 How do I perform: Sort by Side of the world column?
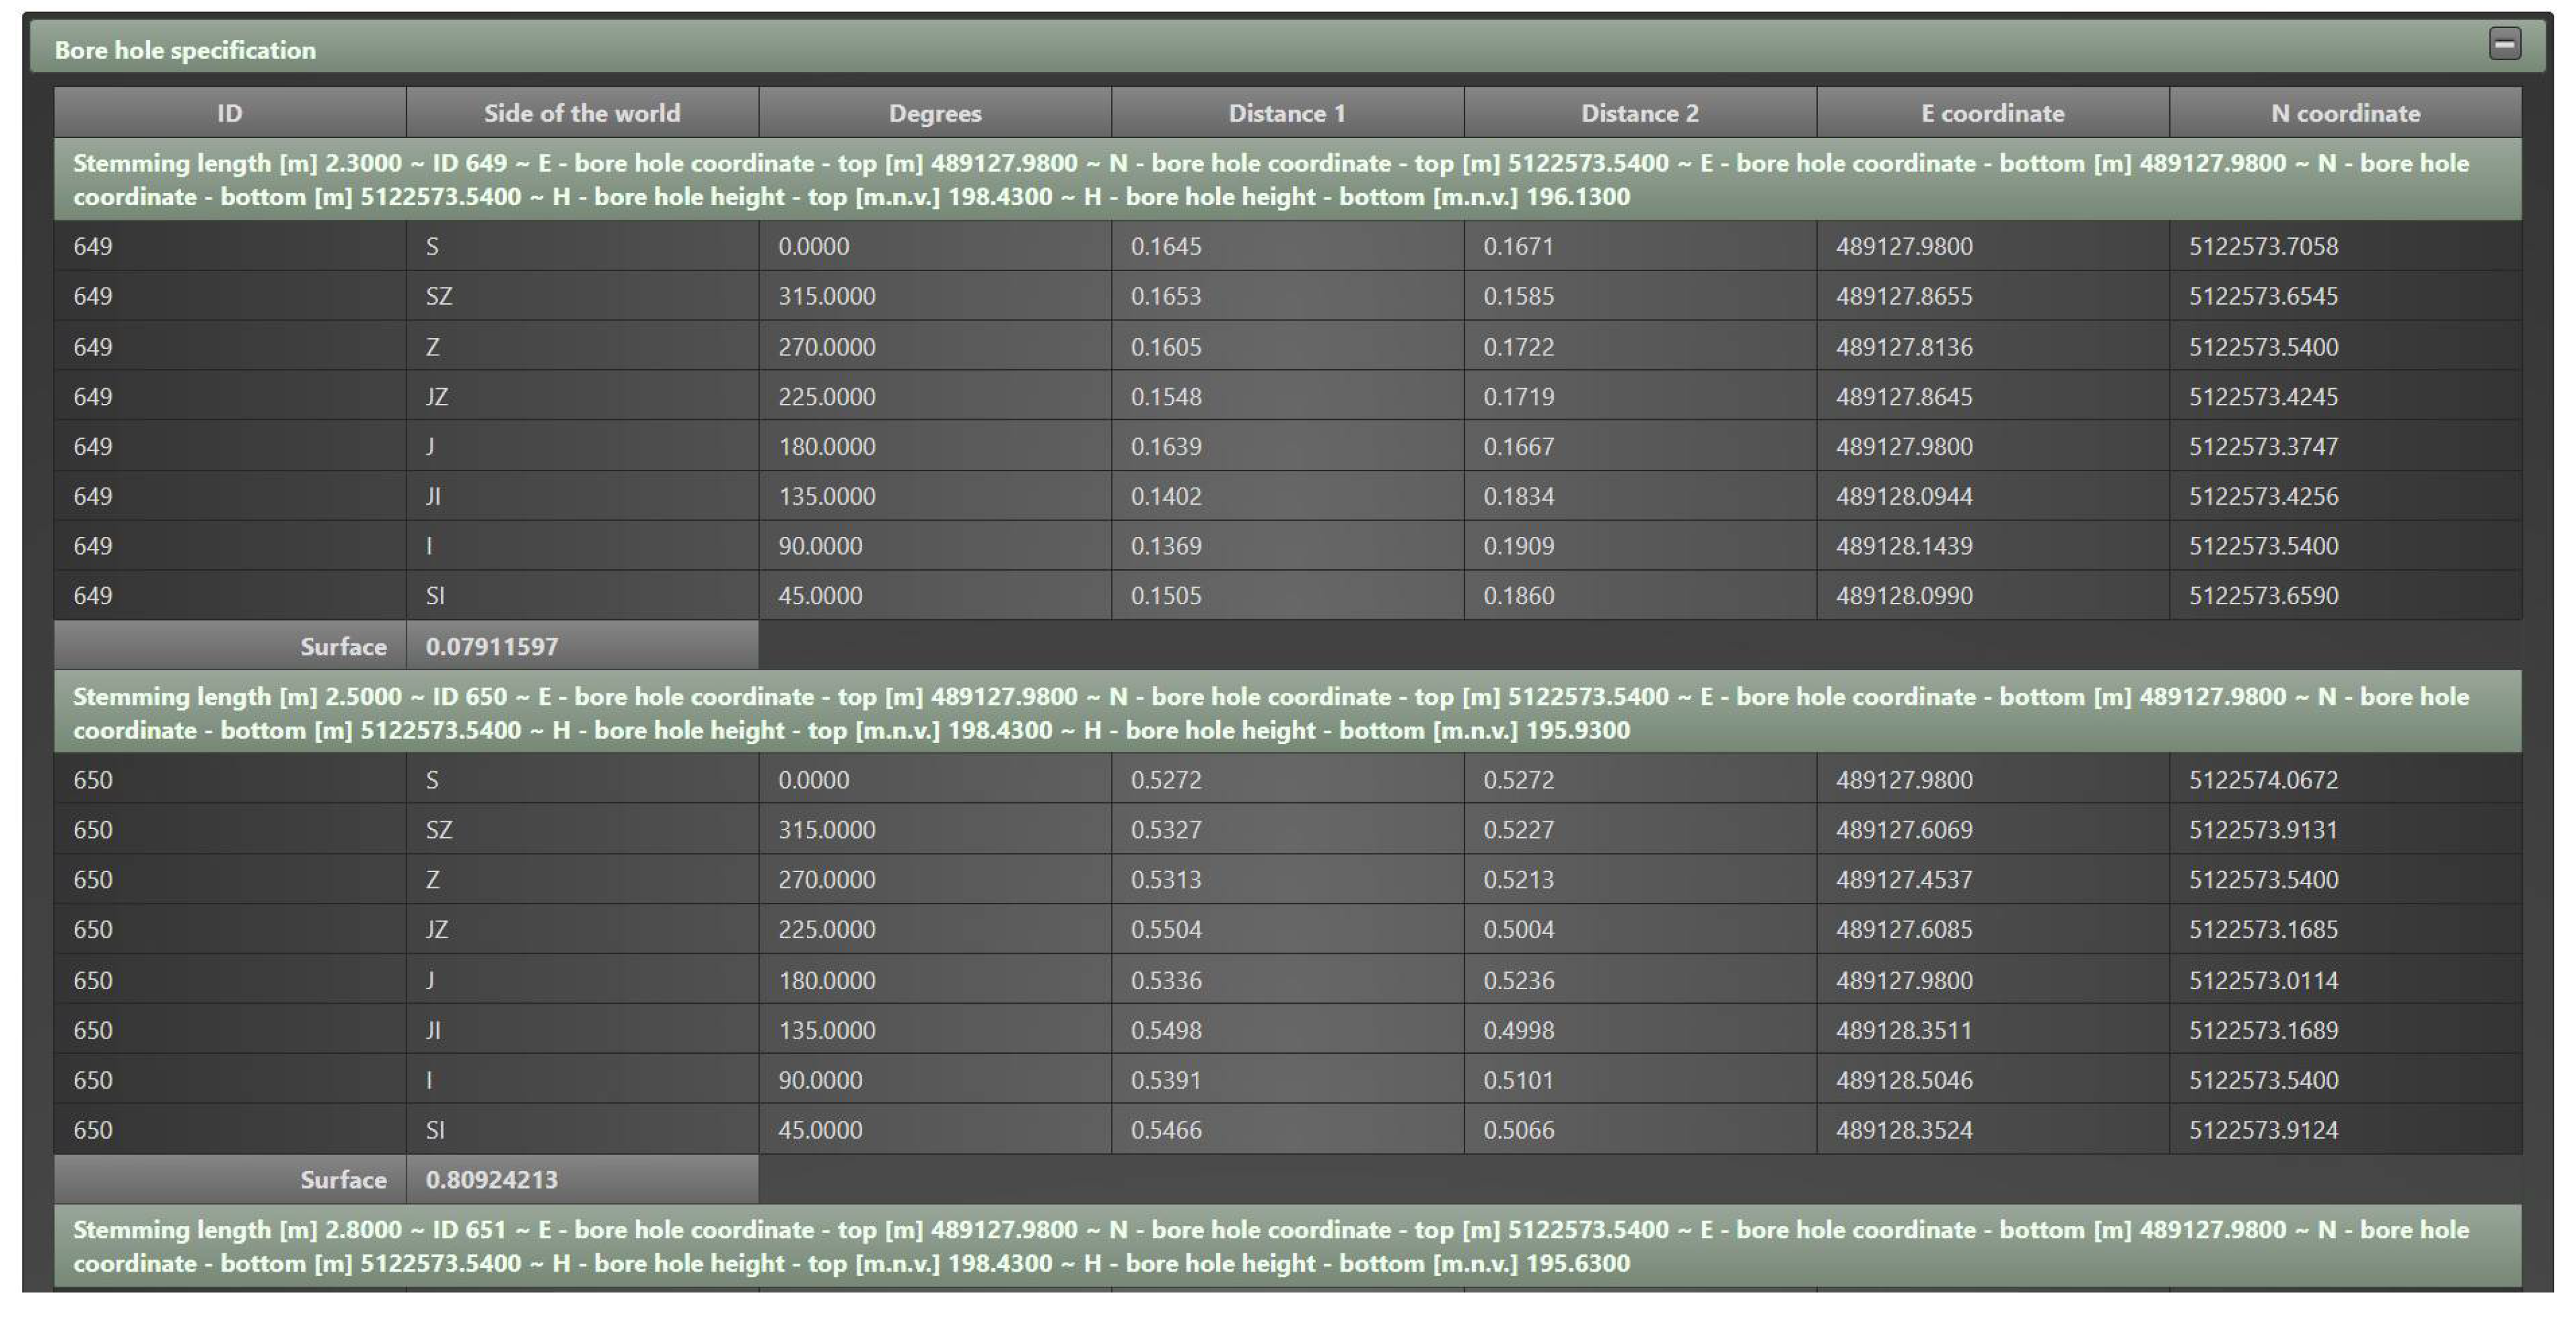581,113
